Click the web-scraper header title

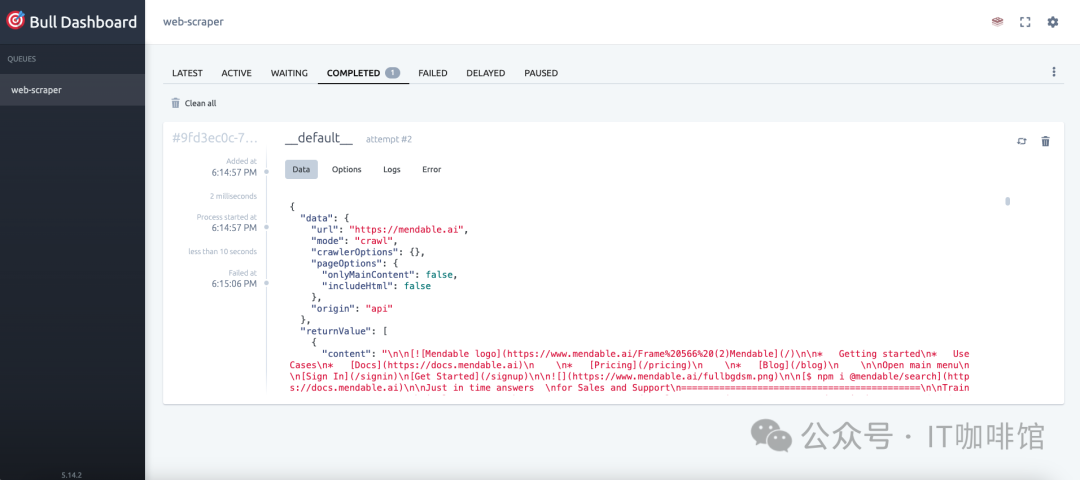194,21
